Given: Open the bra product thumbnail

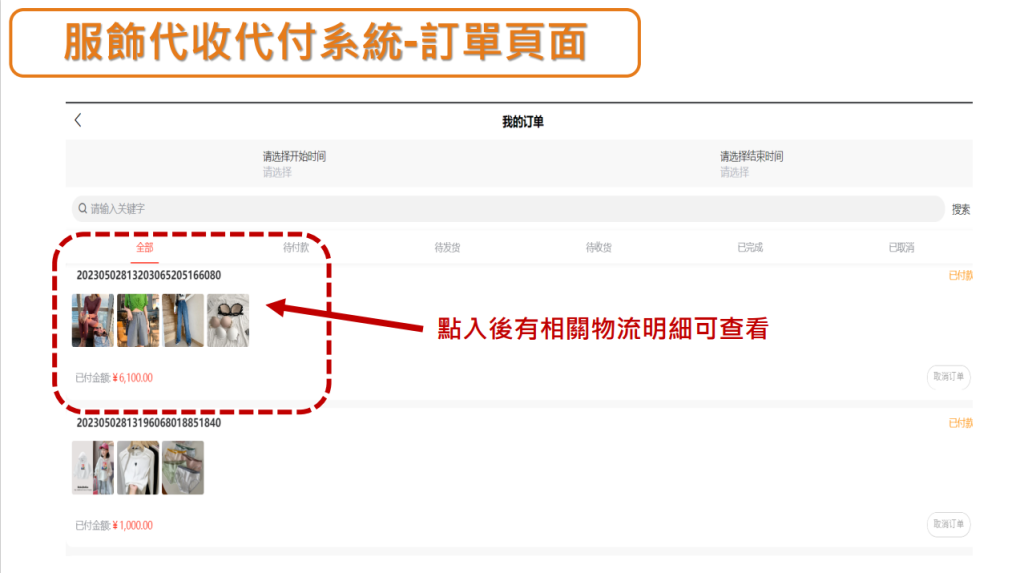Looking at the screenshot, I should 228,320.
